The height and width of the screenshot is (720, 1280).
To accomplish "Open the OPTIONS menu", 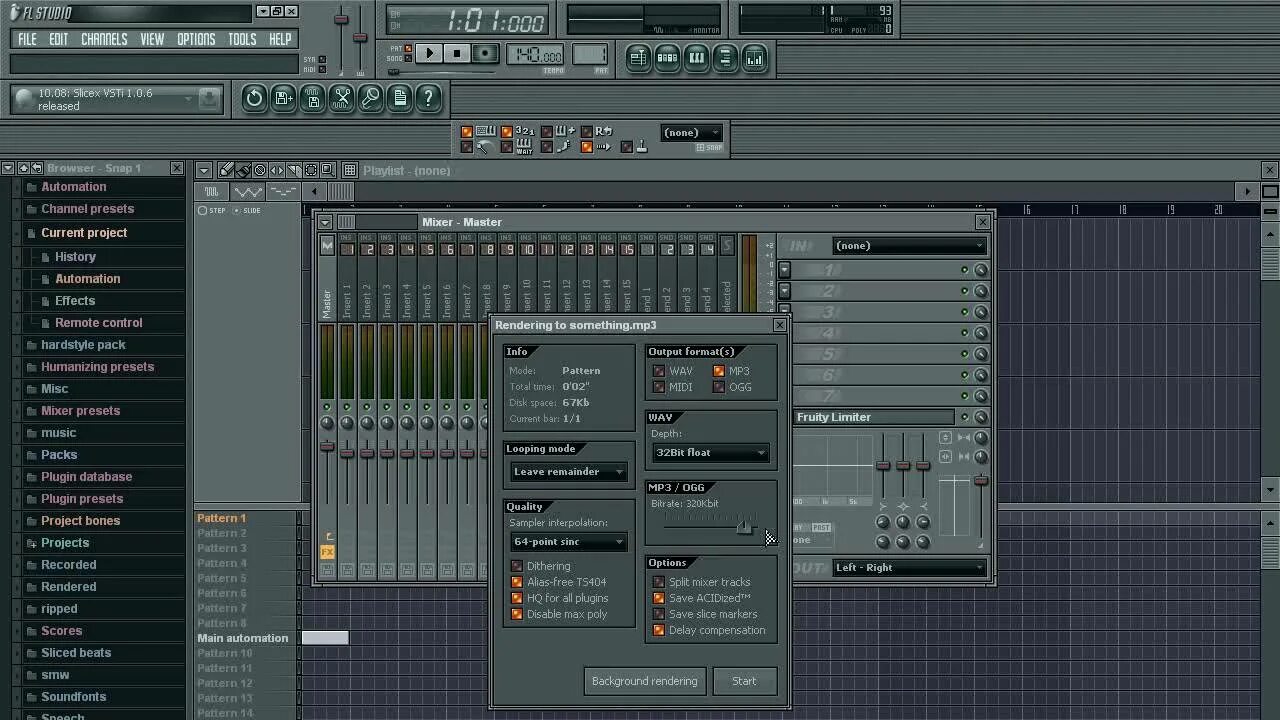I will 196,39.
